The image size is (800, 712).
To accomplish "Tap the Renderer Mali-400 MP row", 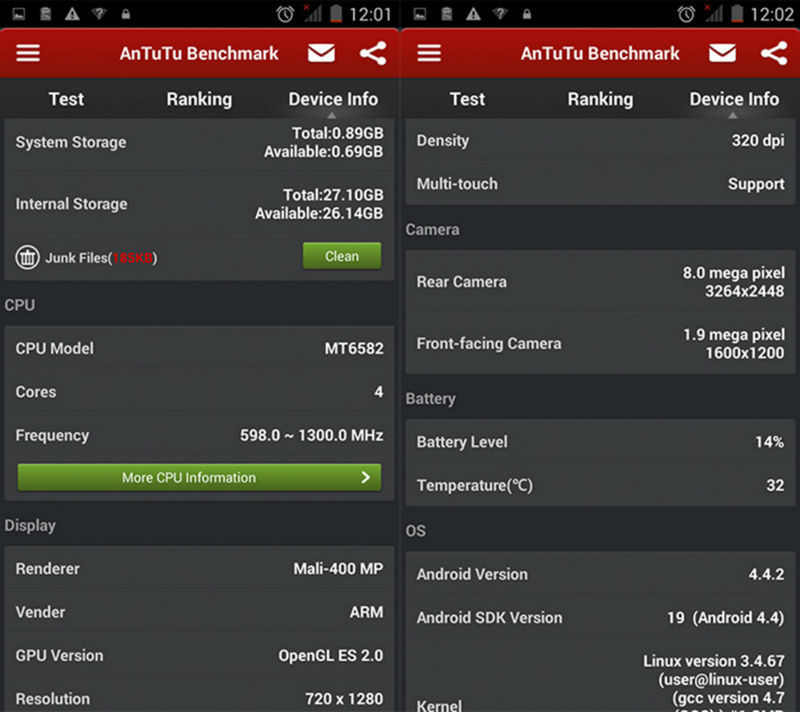I will coord(199,569).
